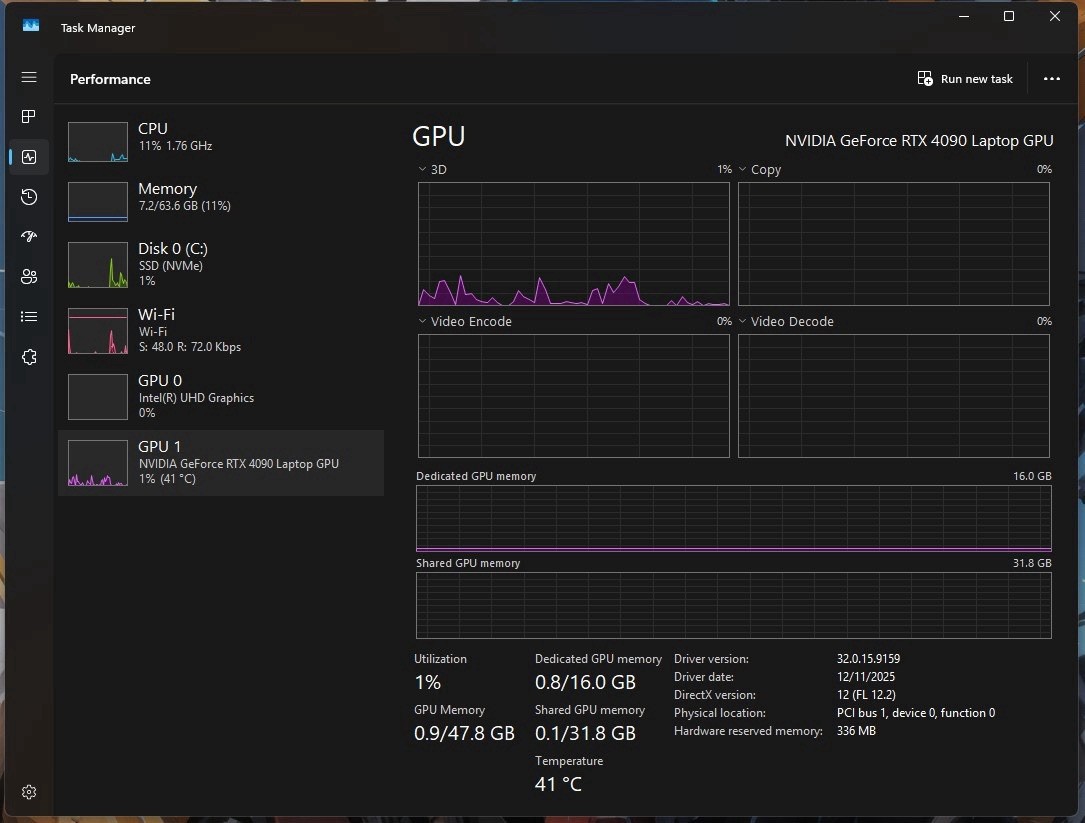Click PCI bus 1 physical location value
This screenshot has height=823, width=1085.
click(915, 712)
